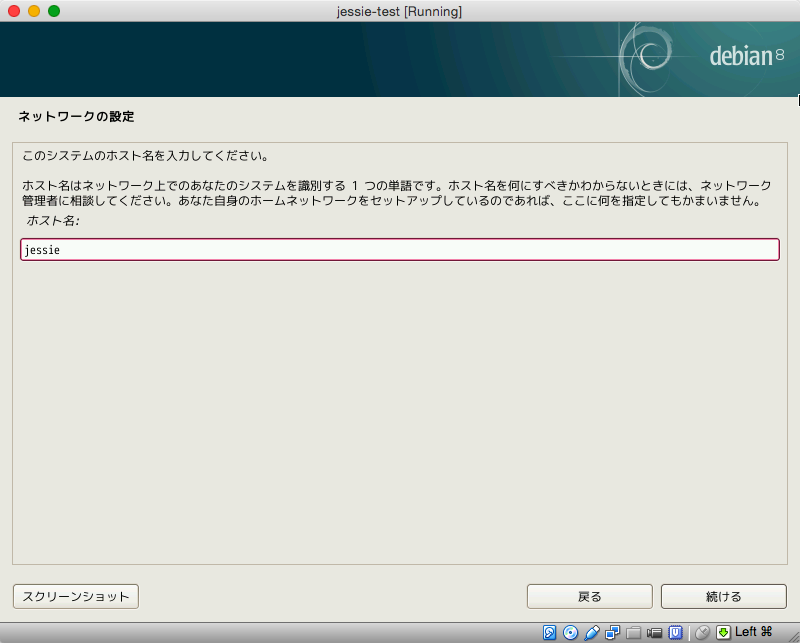
Task: Click the green arrow keyboard capture icon
Action: point(723,632)
